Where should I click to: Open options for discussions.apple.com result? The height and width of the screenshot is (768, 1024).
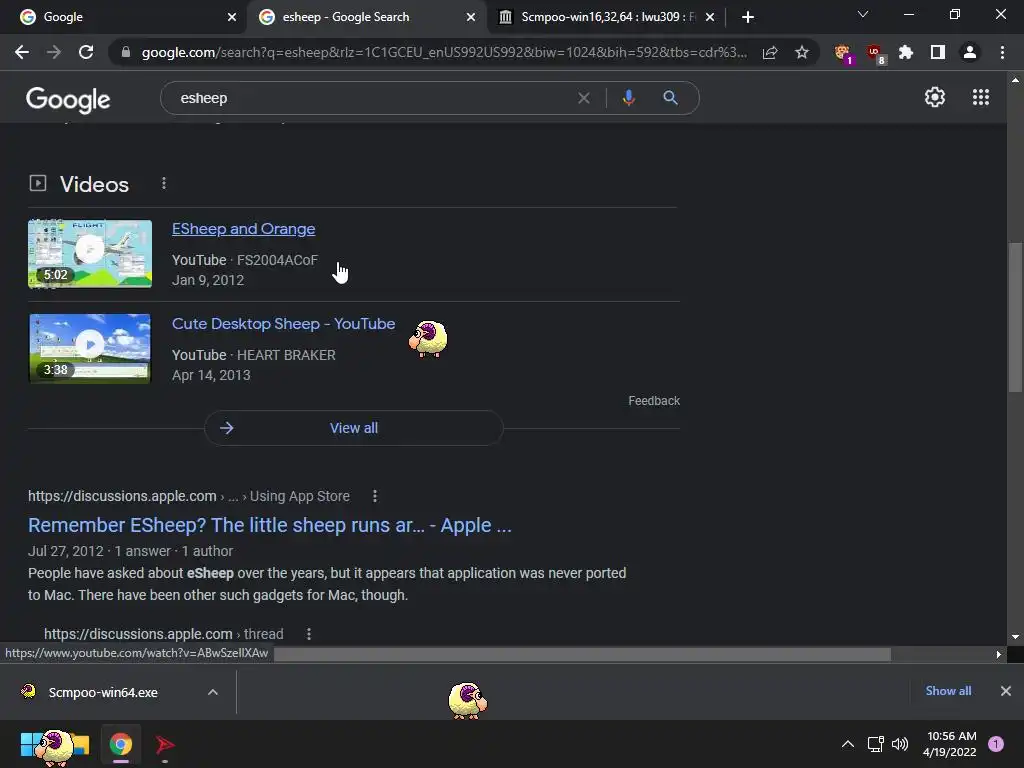(375, 496)
